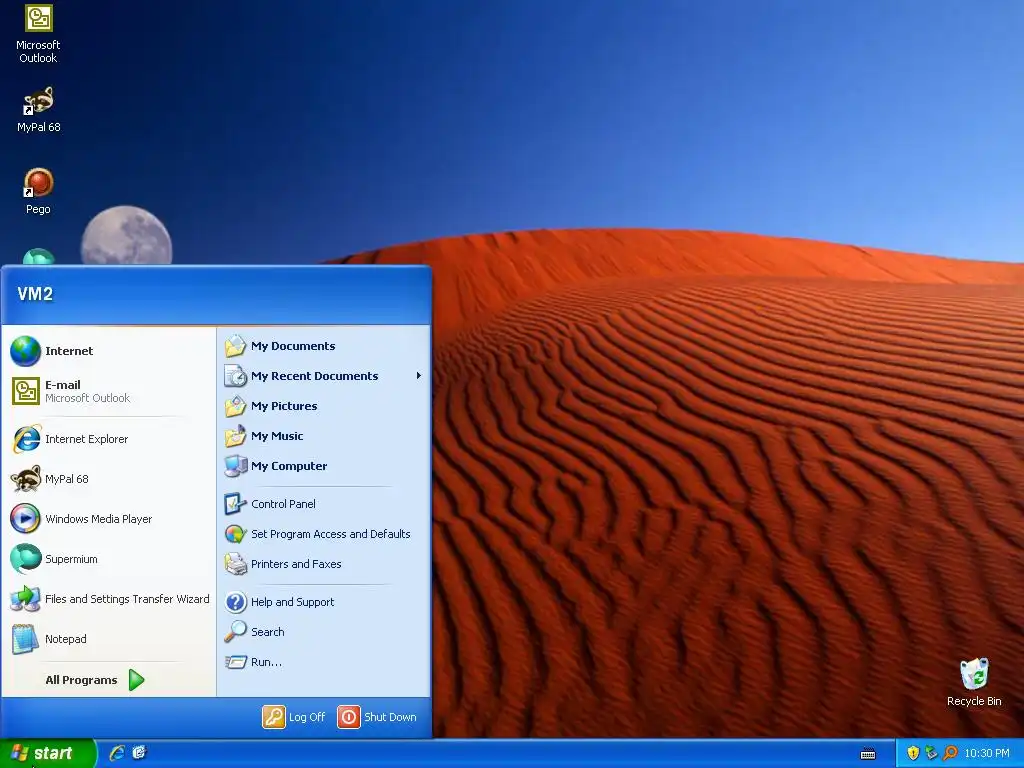Click the VM2 user name header
The image size is (1024, 768).
click(35, 294)
